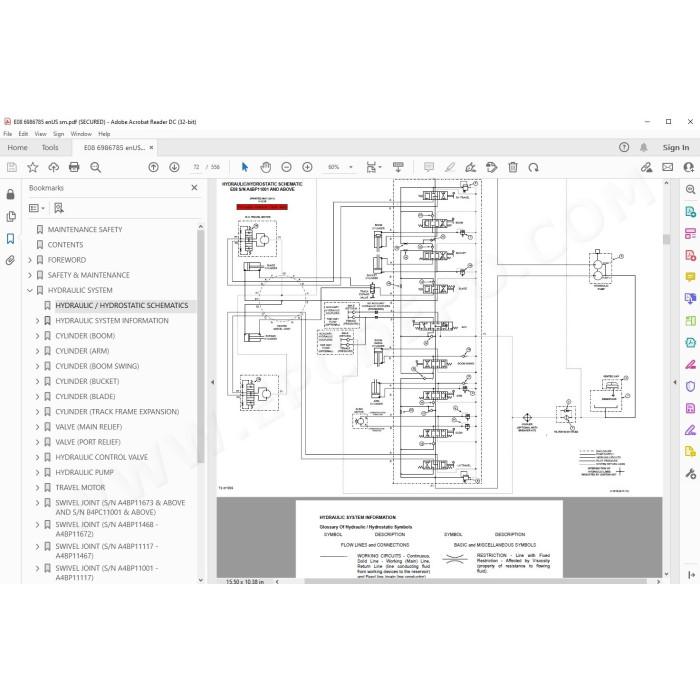Close the E08 6986785 document tab
The height and width of the screenshot is (700, 700).
[x=151, y=147]
